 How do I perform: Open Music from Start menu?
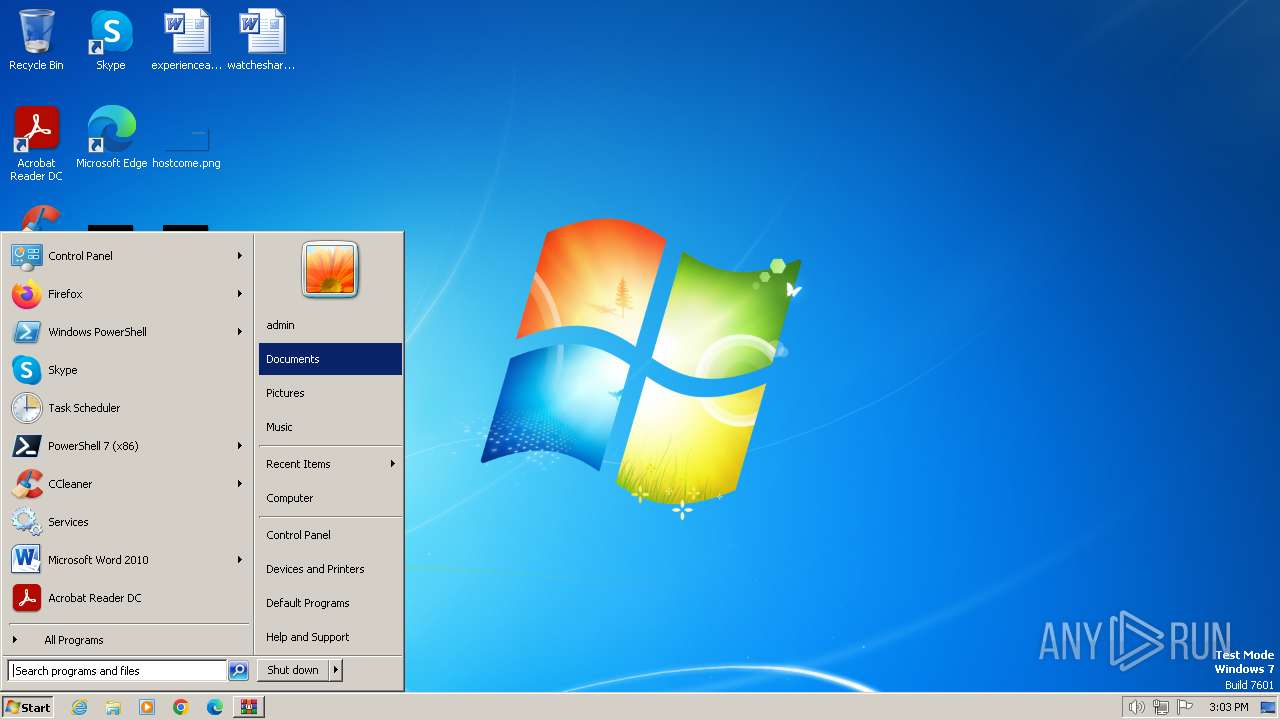click(x=330, y=427)
